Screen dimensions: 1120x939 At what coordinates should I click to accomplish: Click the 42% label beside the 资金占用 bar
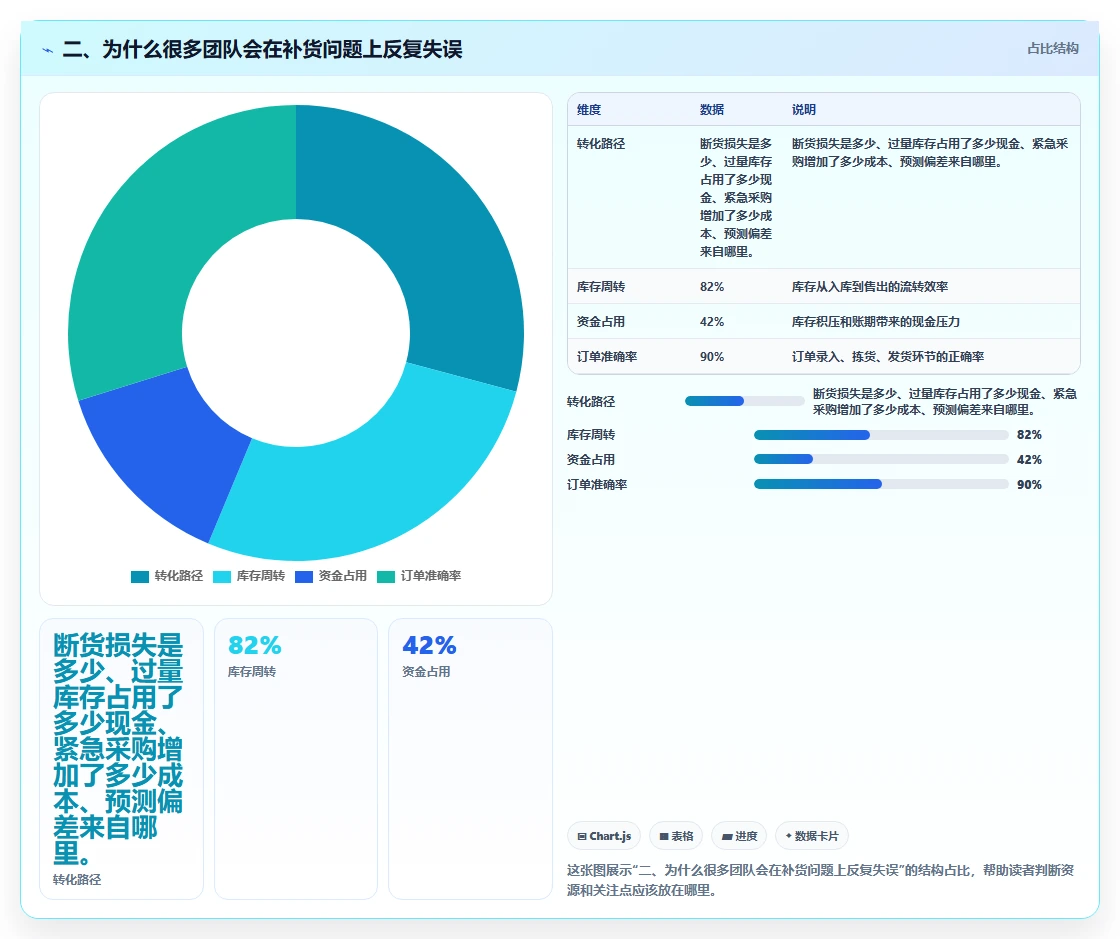pos(1029,459)
